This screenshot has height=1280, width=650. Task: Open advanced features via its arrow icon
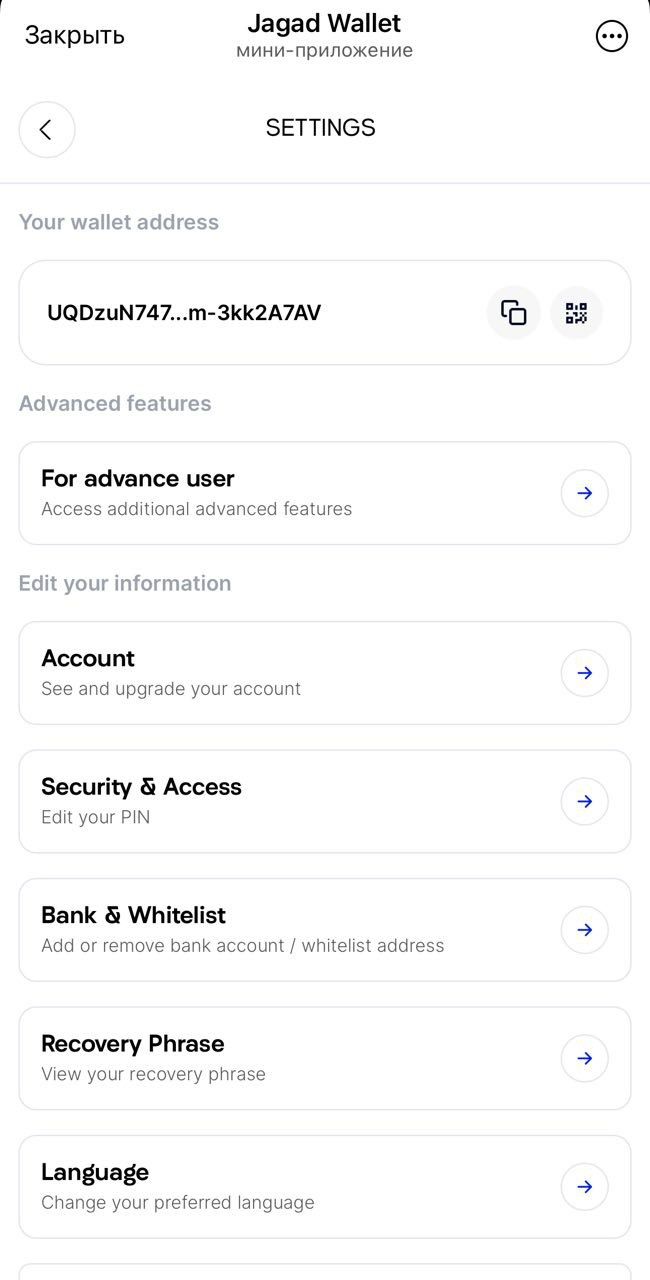pyautogui.click(x=584, y=493)
